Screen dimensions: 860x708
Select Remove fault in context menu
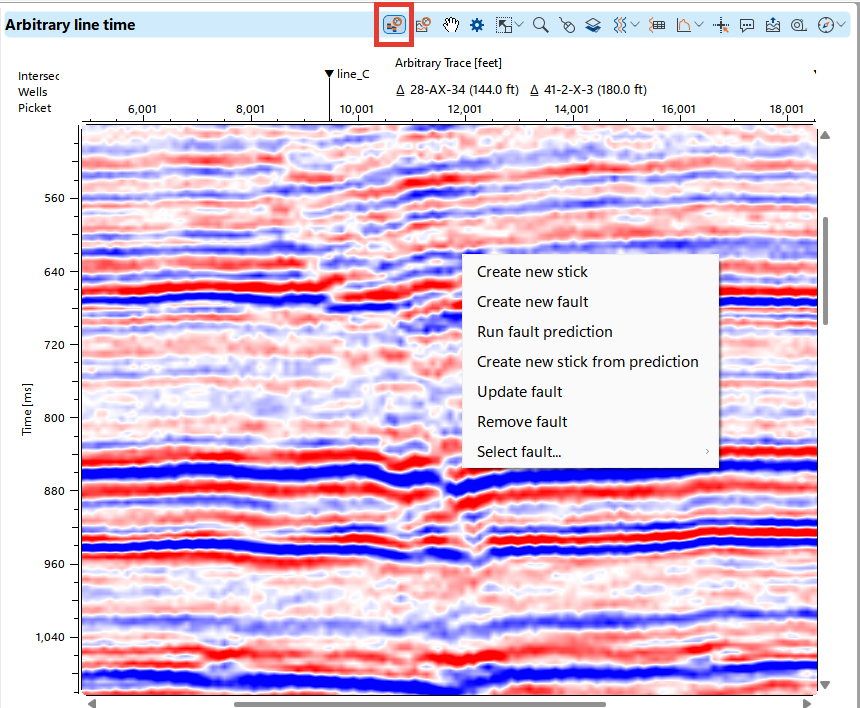pyautogui.click(x=522, y=421)
